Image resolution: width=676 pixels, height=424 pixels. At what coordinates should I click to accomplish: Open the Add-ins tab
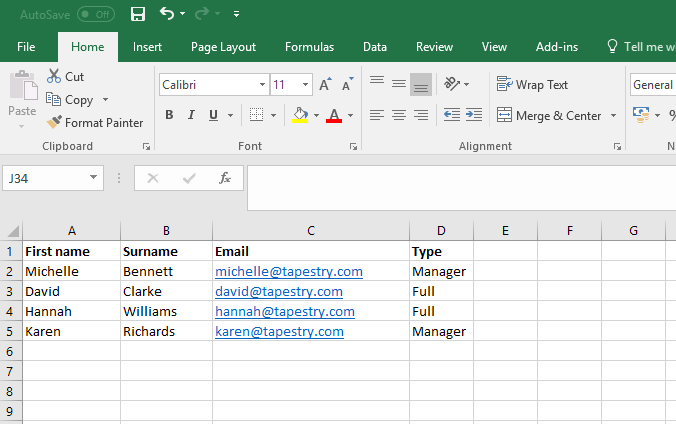coord(557,47)
